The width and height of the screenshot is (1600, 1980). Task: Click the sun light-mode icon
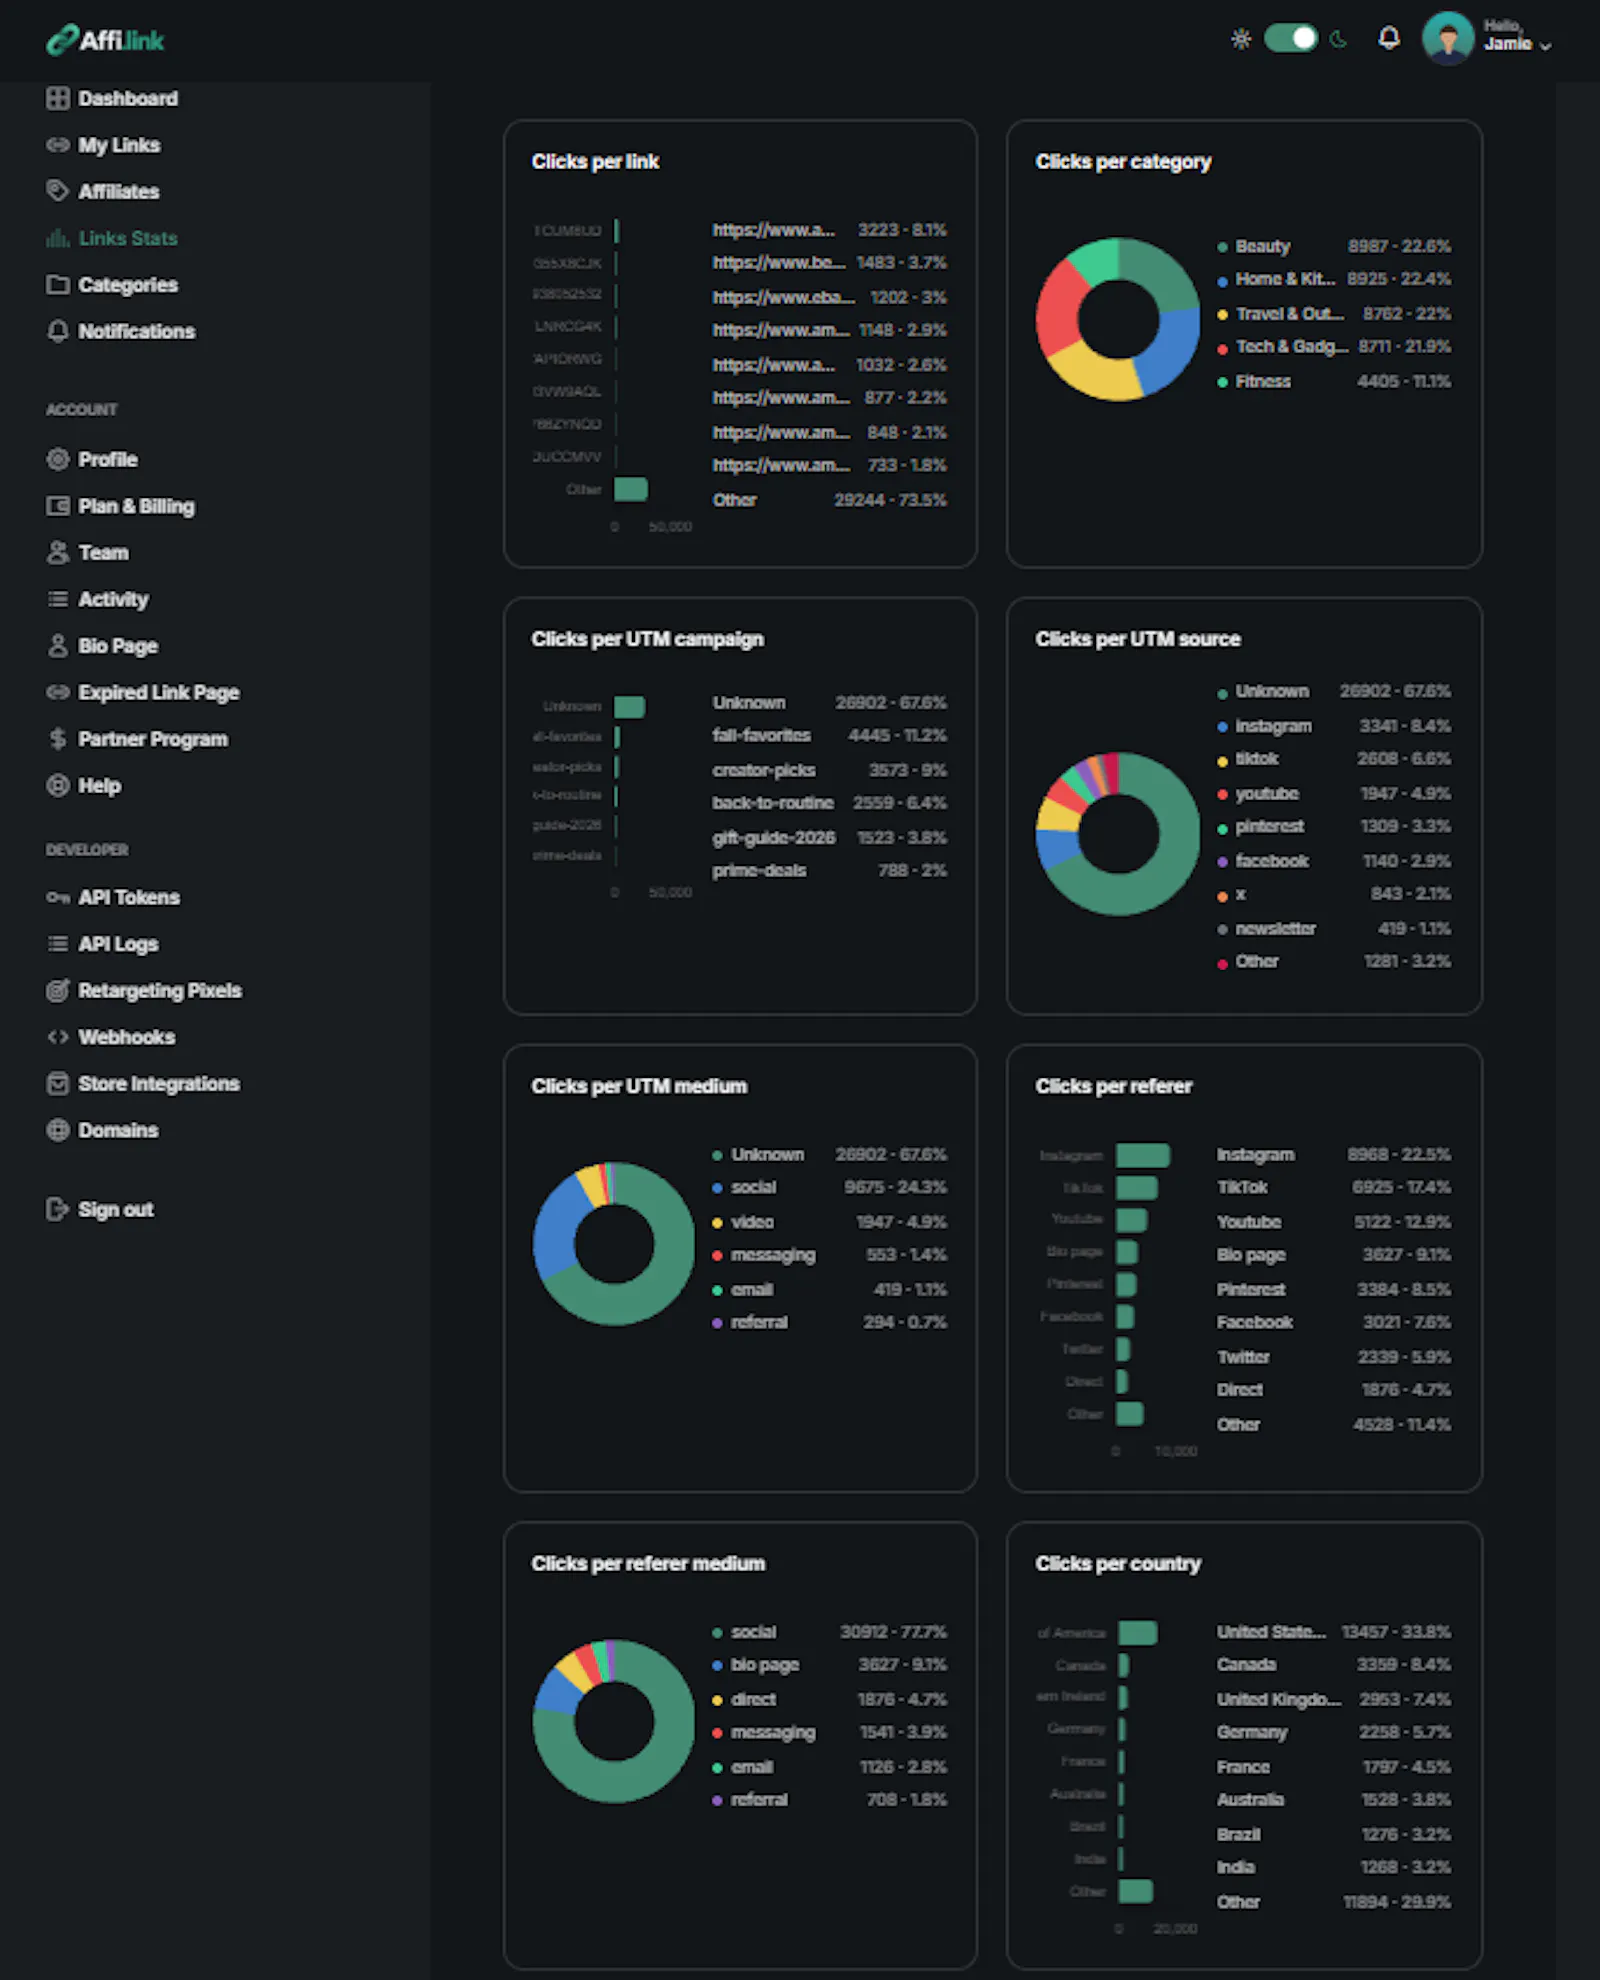click(1241, 39)
